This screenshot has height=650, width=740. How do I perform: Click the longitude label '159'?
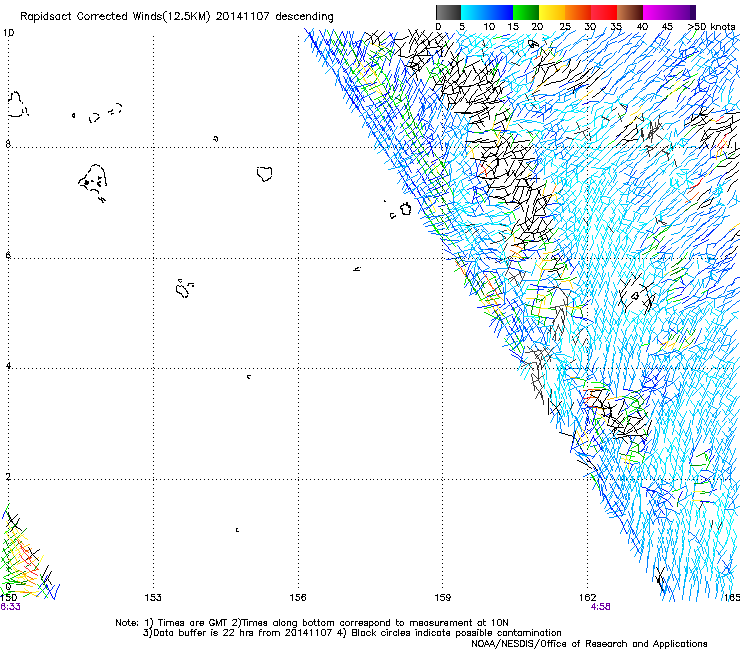[x=442, y=598]
